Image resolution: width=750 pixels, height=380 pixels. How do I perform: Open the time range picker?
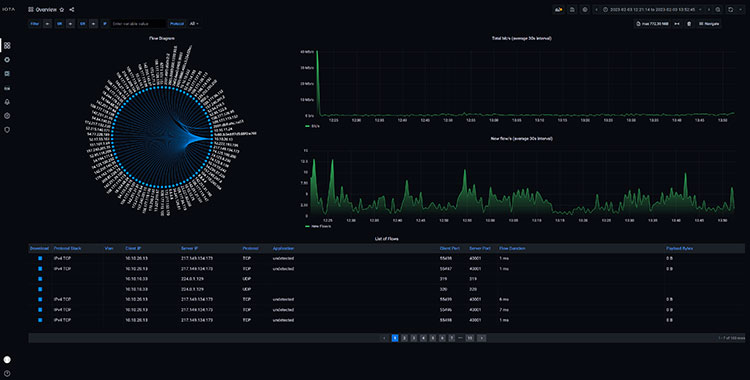652,10
